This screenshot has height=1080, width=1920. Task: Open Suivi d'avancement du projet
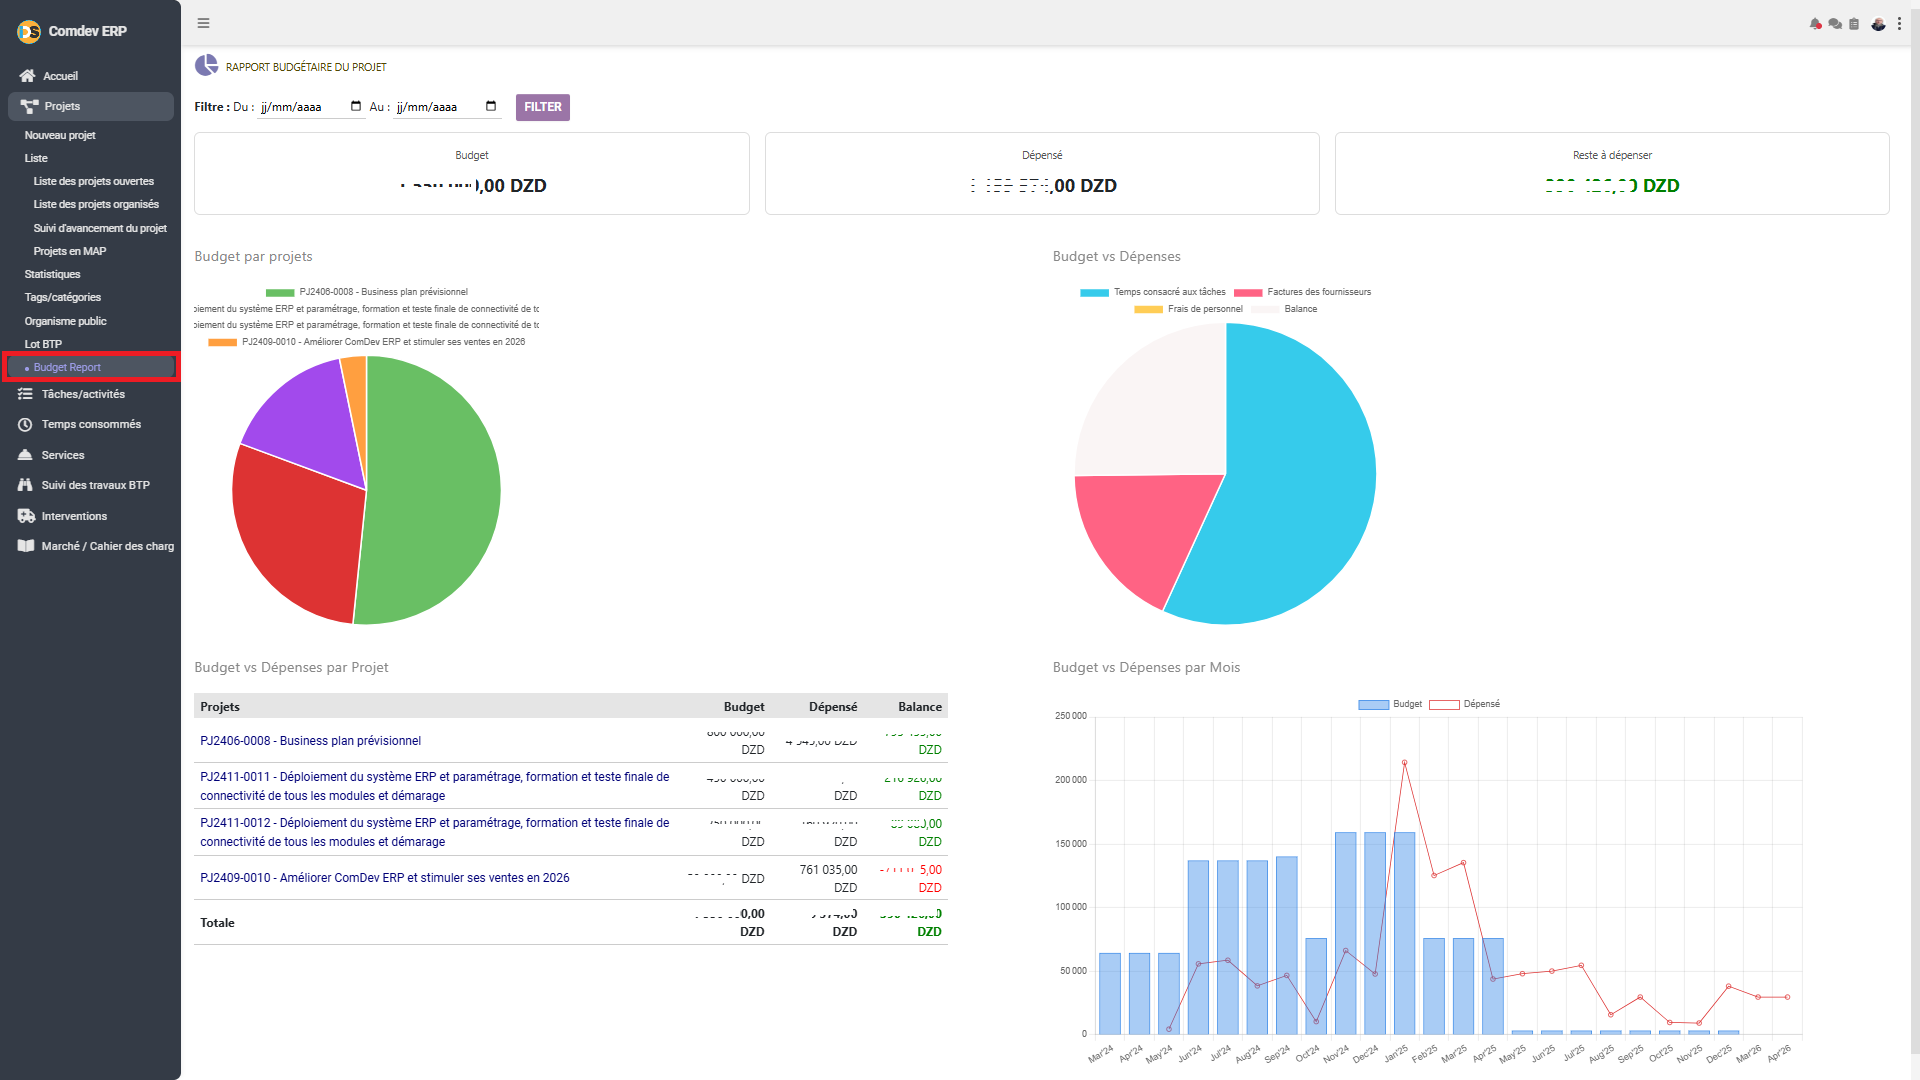click(x=100, y=228)
